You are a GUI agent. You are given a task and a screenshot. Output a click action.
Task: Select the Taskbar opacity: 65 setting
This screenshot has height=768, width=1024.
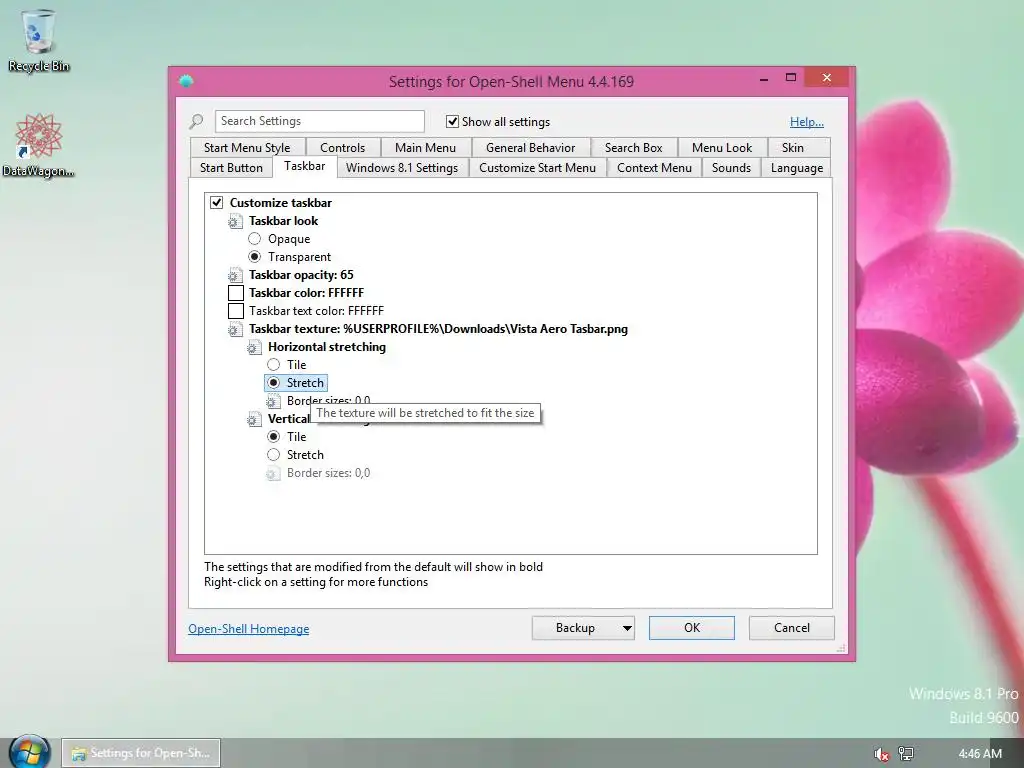click(301, 275)
